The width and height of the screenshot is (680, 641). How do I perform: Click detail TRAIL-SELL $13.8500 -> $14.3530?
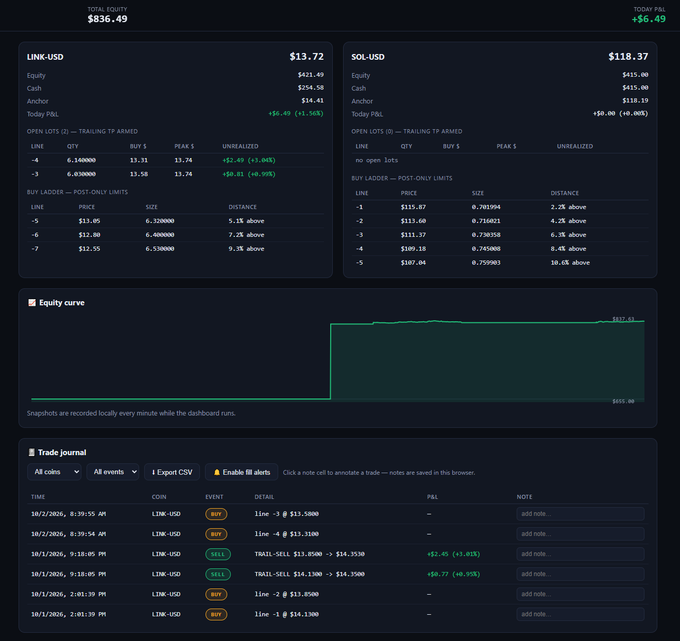310,554
